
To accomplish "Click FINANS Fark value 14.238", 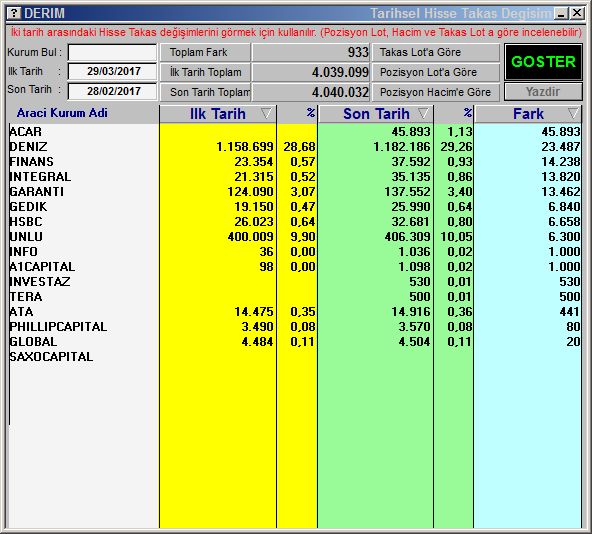I will point(561,162).
